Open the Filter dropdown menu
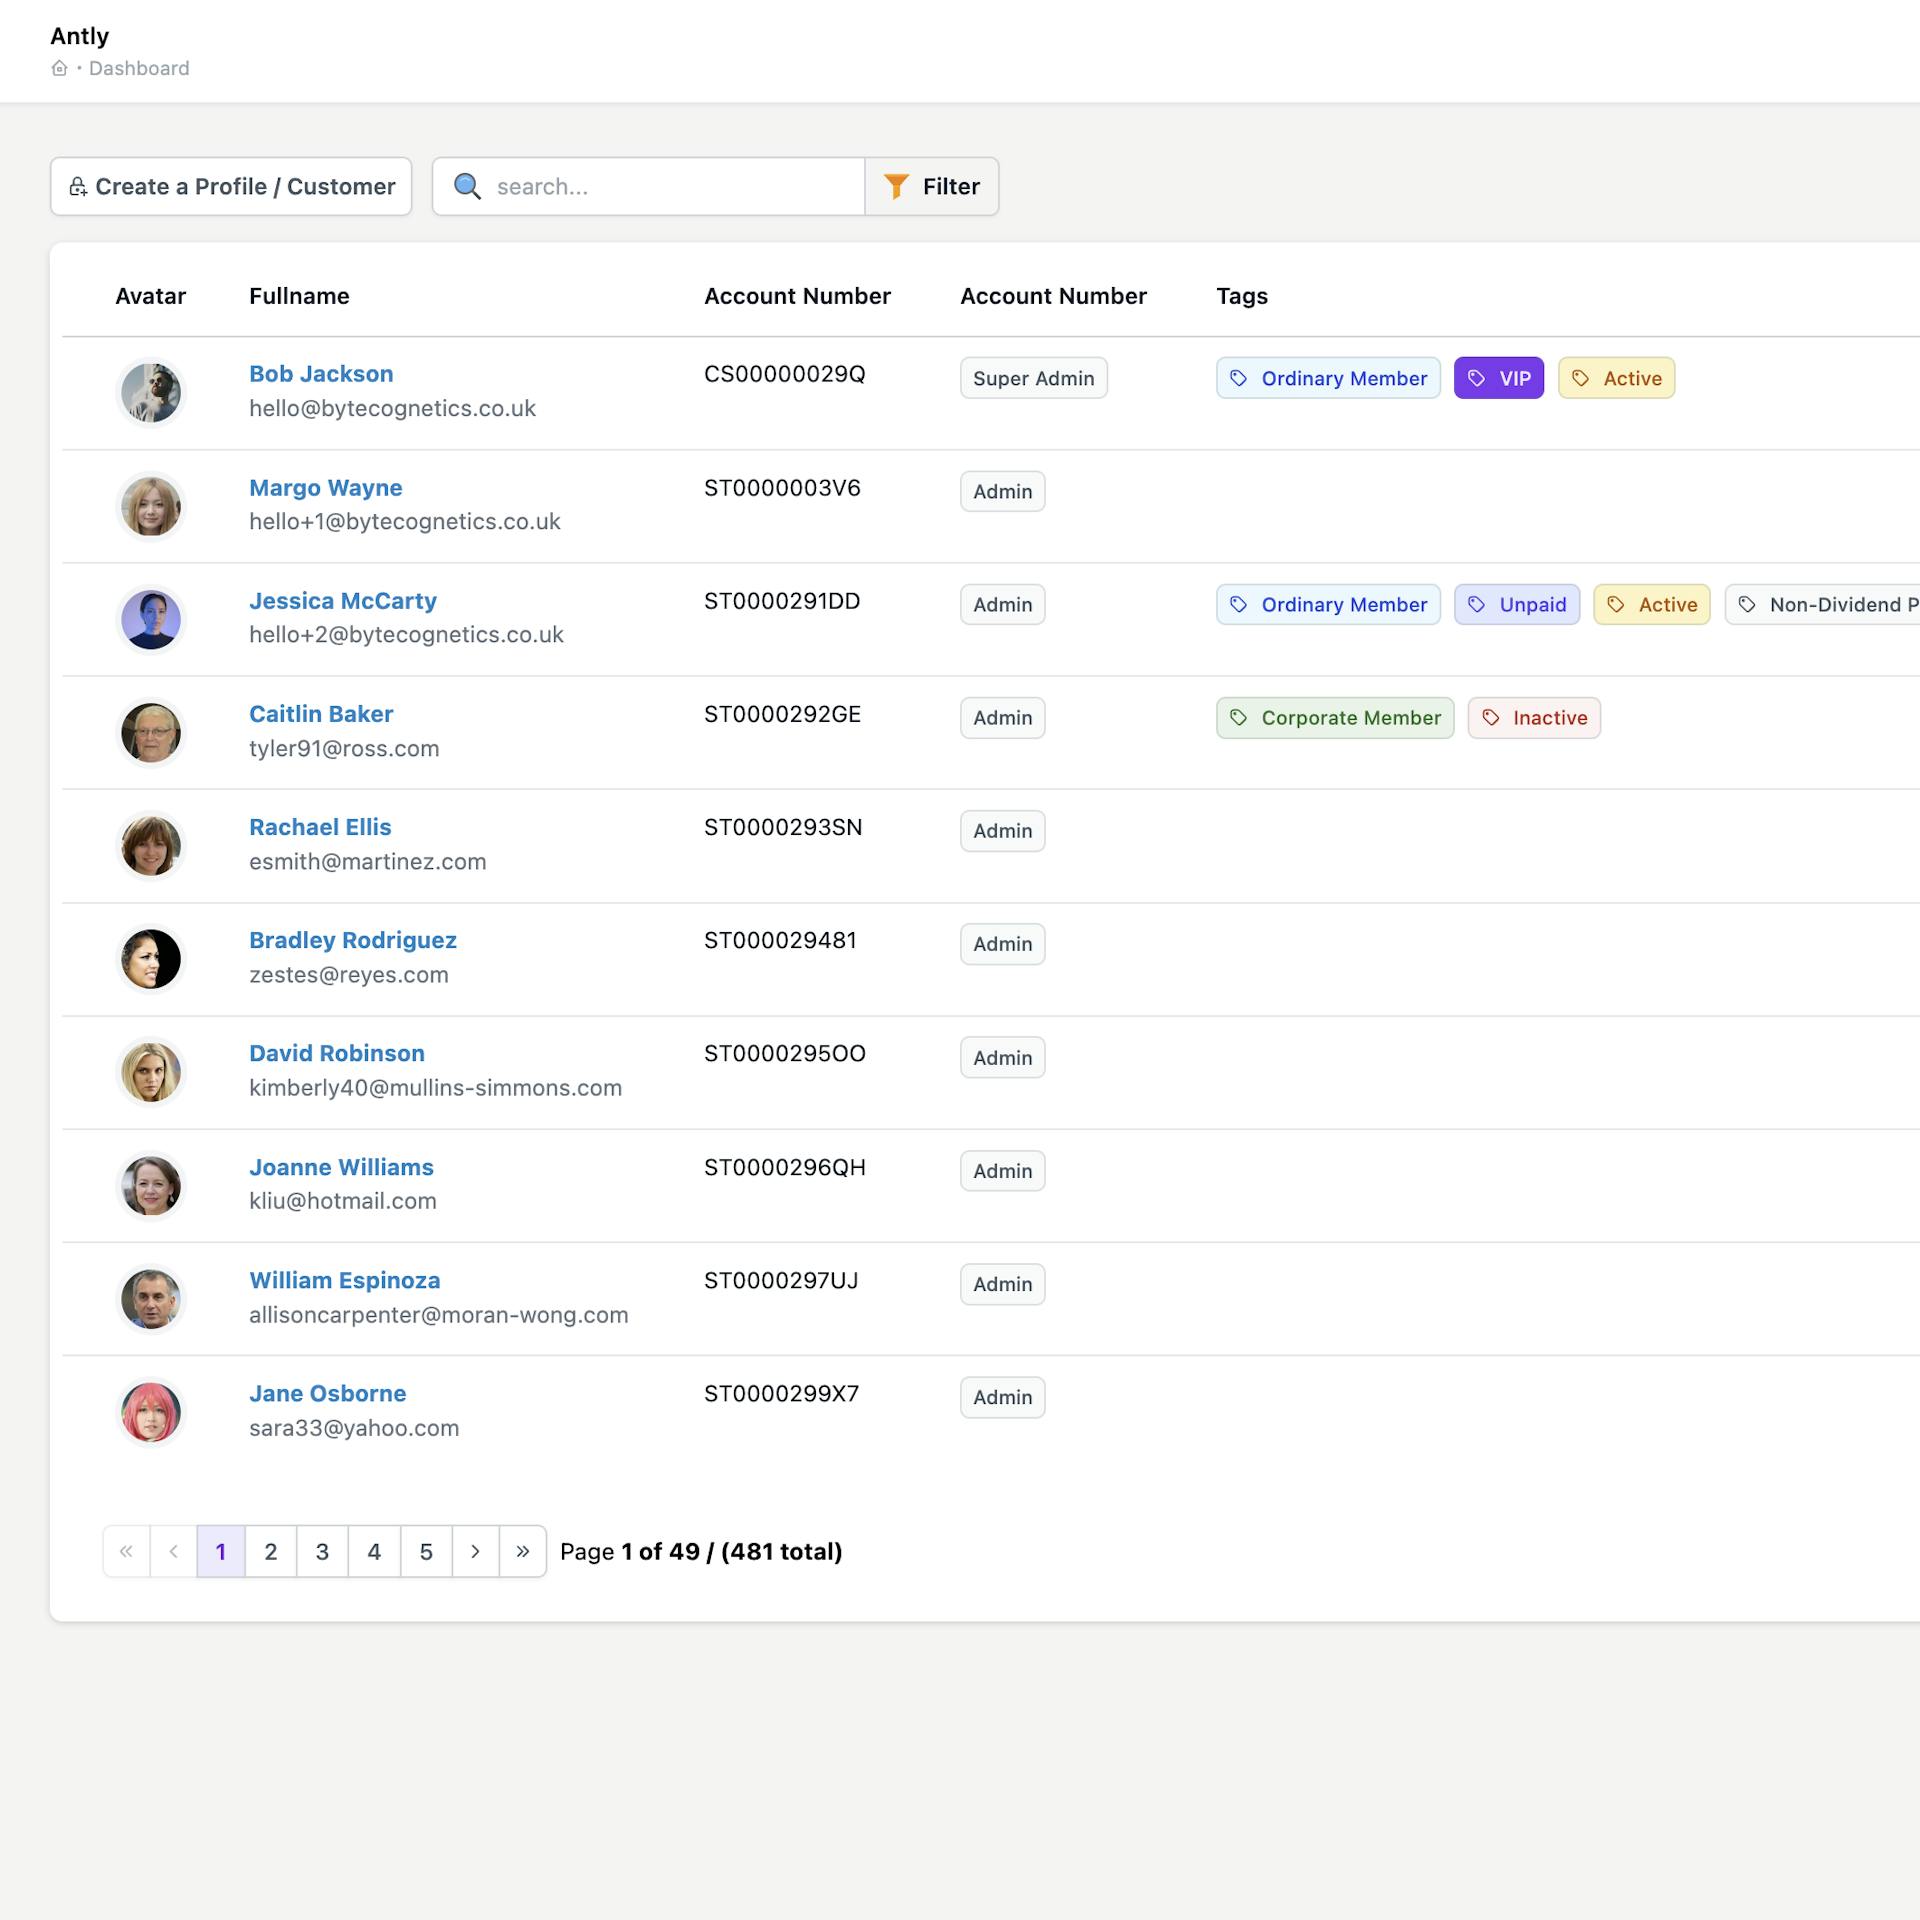The width and height of the screenshot is (1920, 1920). (932, 185)
